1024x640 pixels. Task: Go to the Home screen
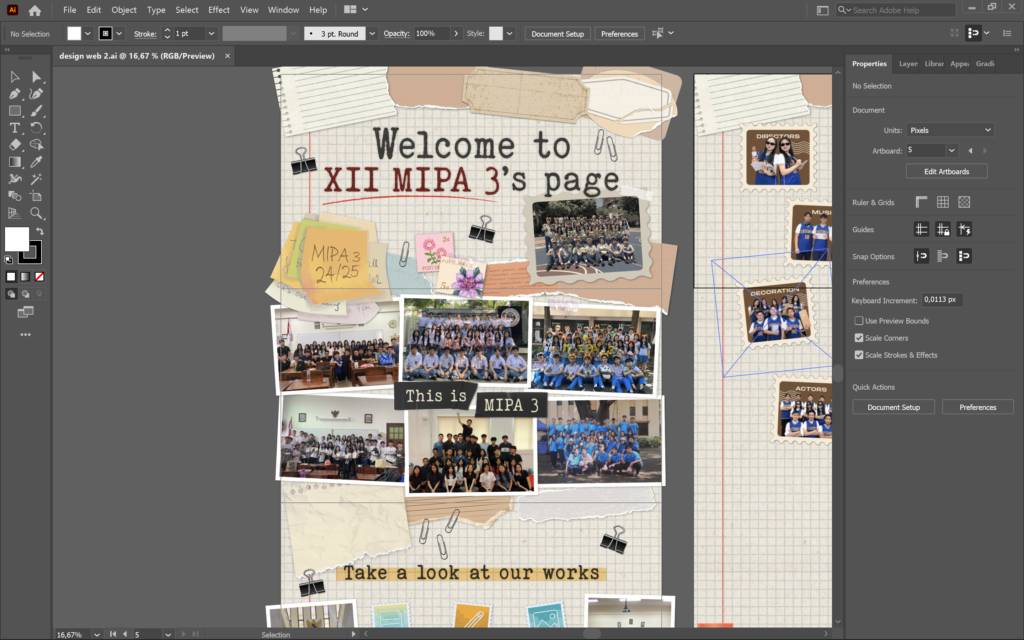click(35, 10)
